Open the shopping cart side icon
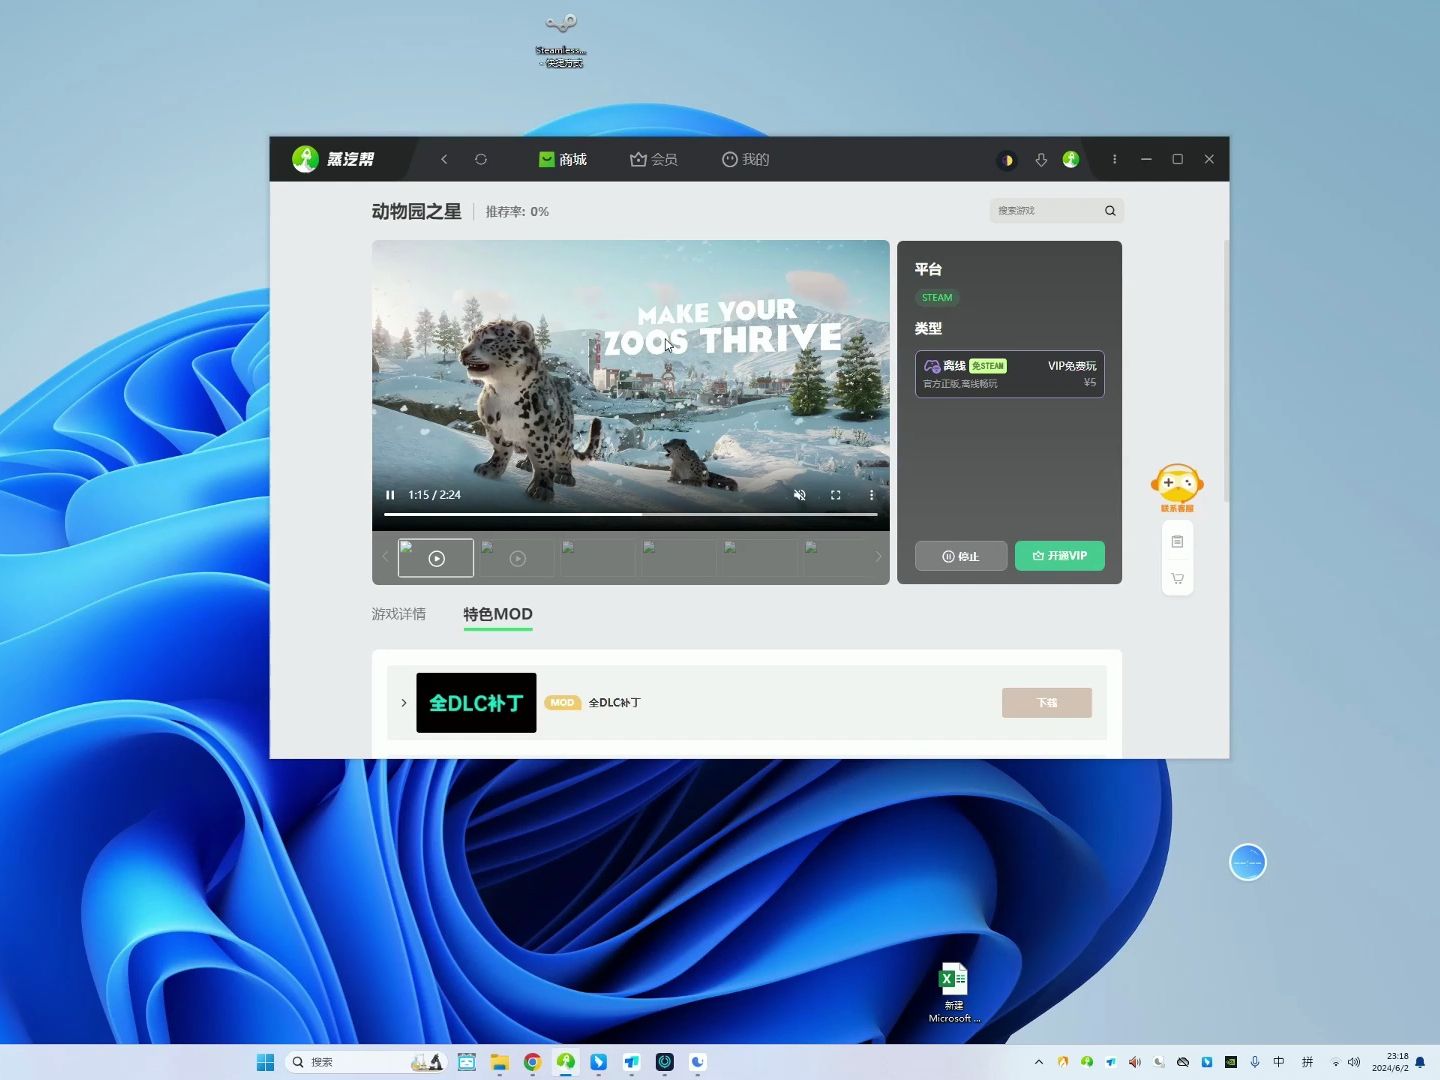The width and height of the screenshot is (1440, 1080). [x=1177, y=578]
